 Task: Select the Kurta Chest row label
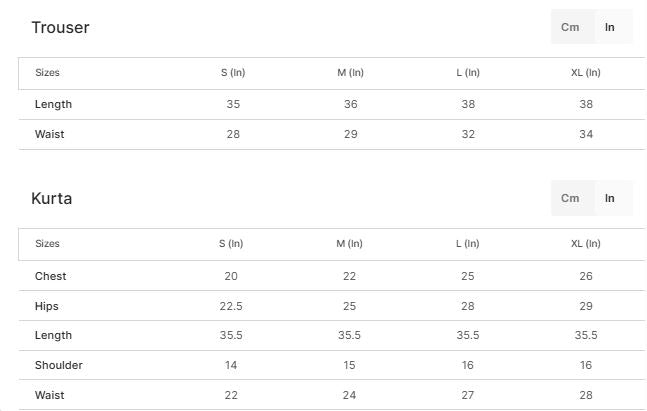pyautogui.click(x=51, y=276)
